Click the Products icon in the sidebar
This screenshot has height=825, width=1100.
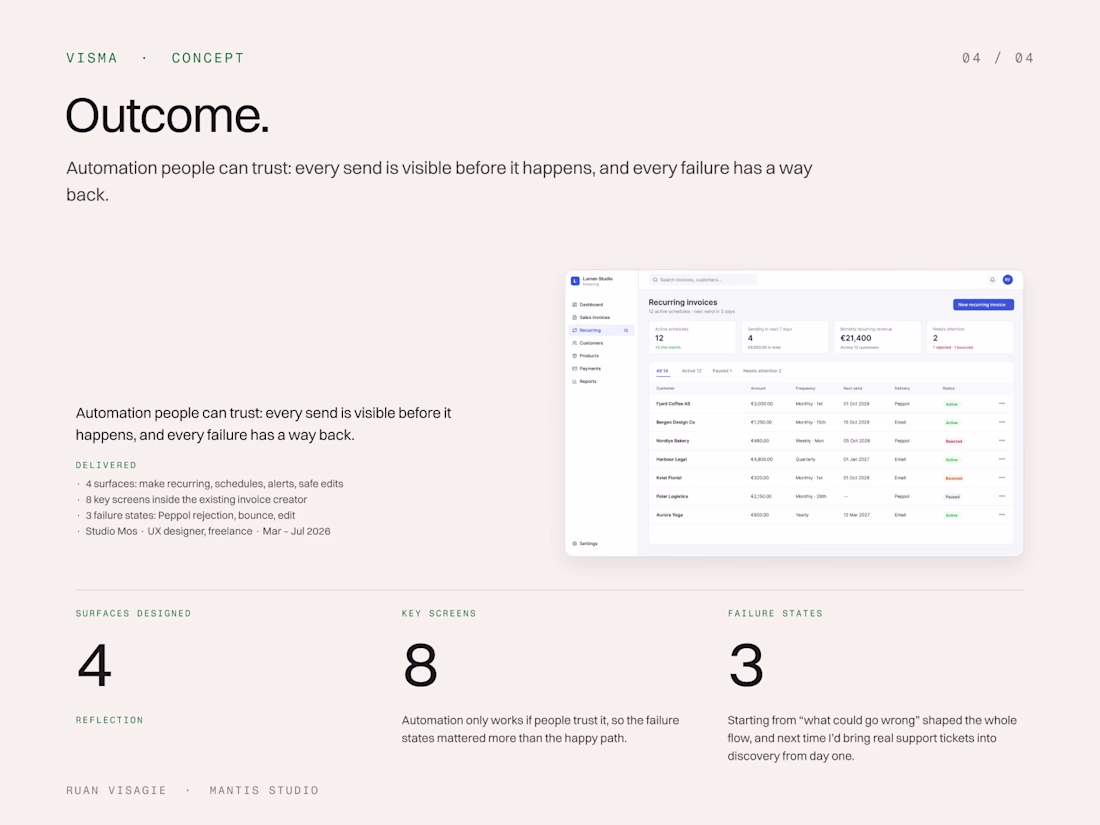click(575, 356)
